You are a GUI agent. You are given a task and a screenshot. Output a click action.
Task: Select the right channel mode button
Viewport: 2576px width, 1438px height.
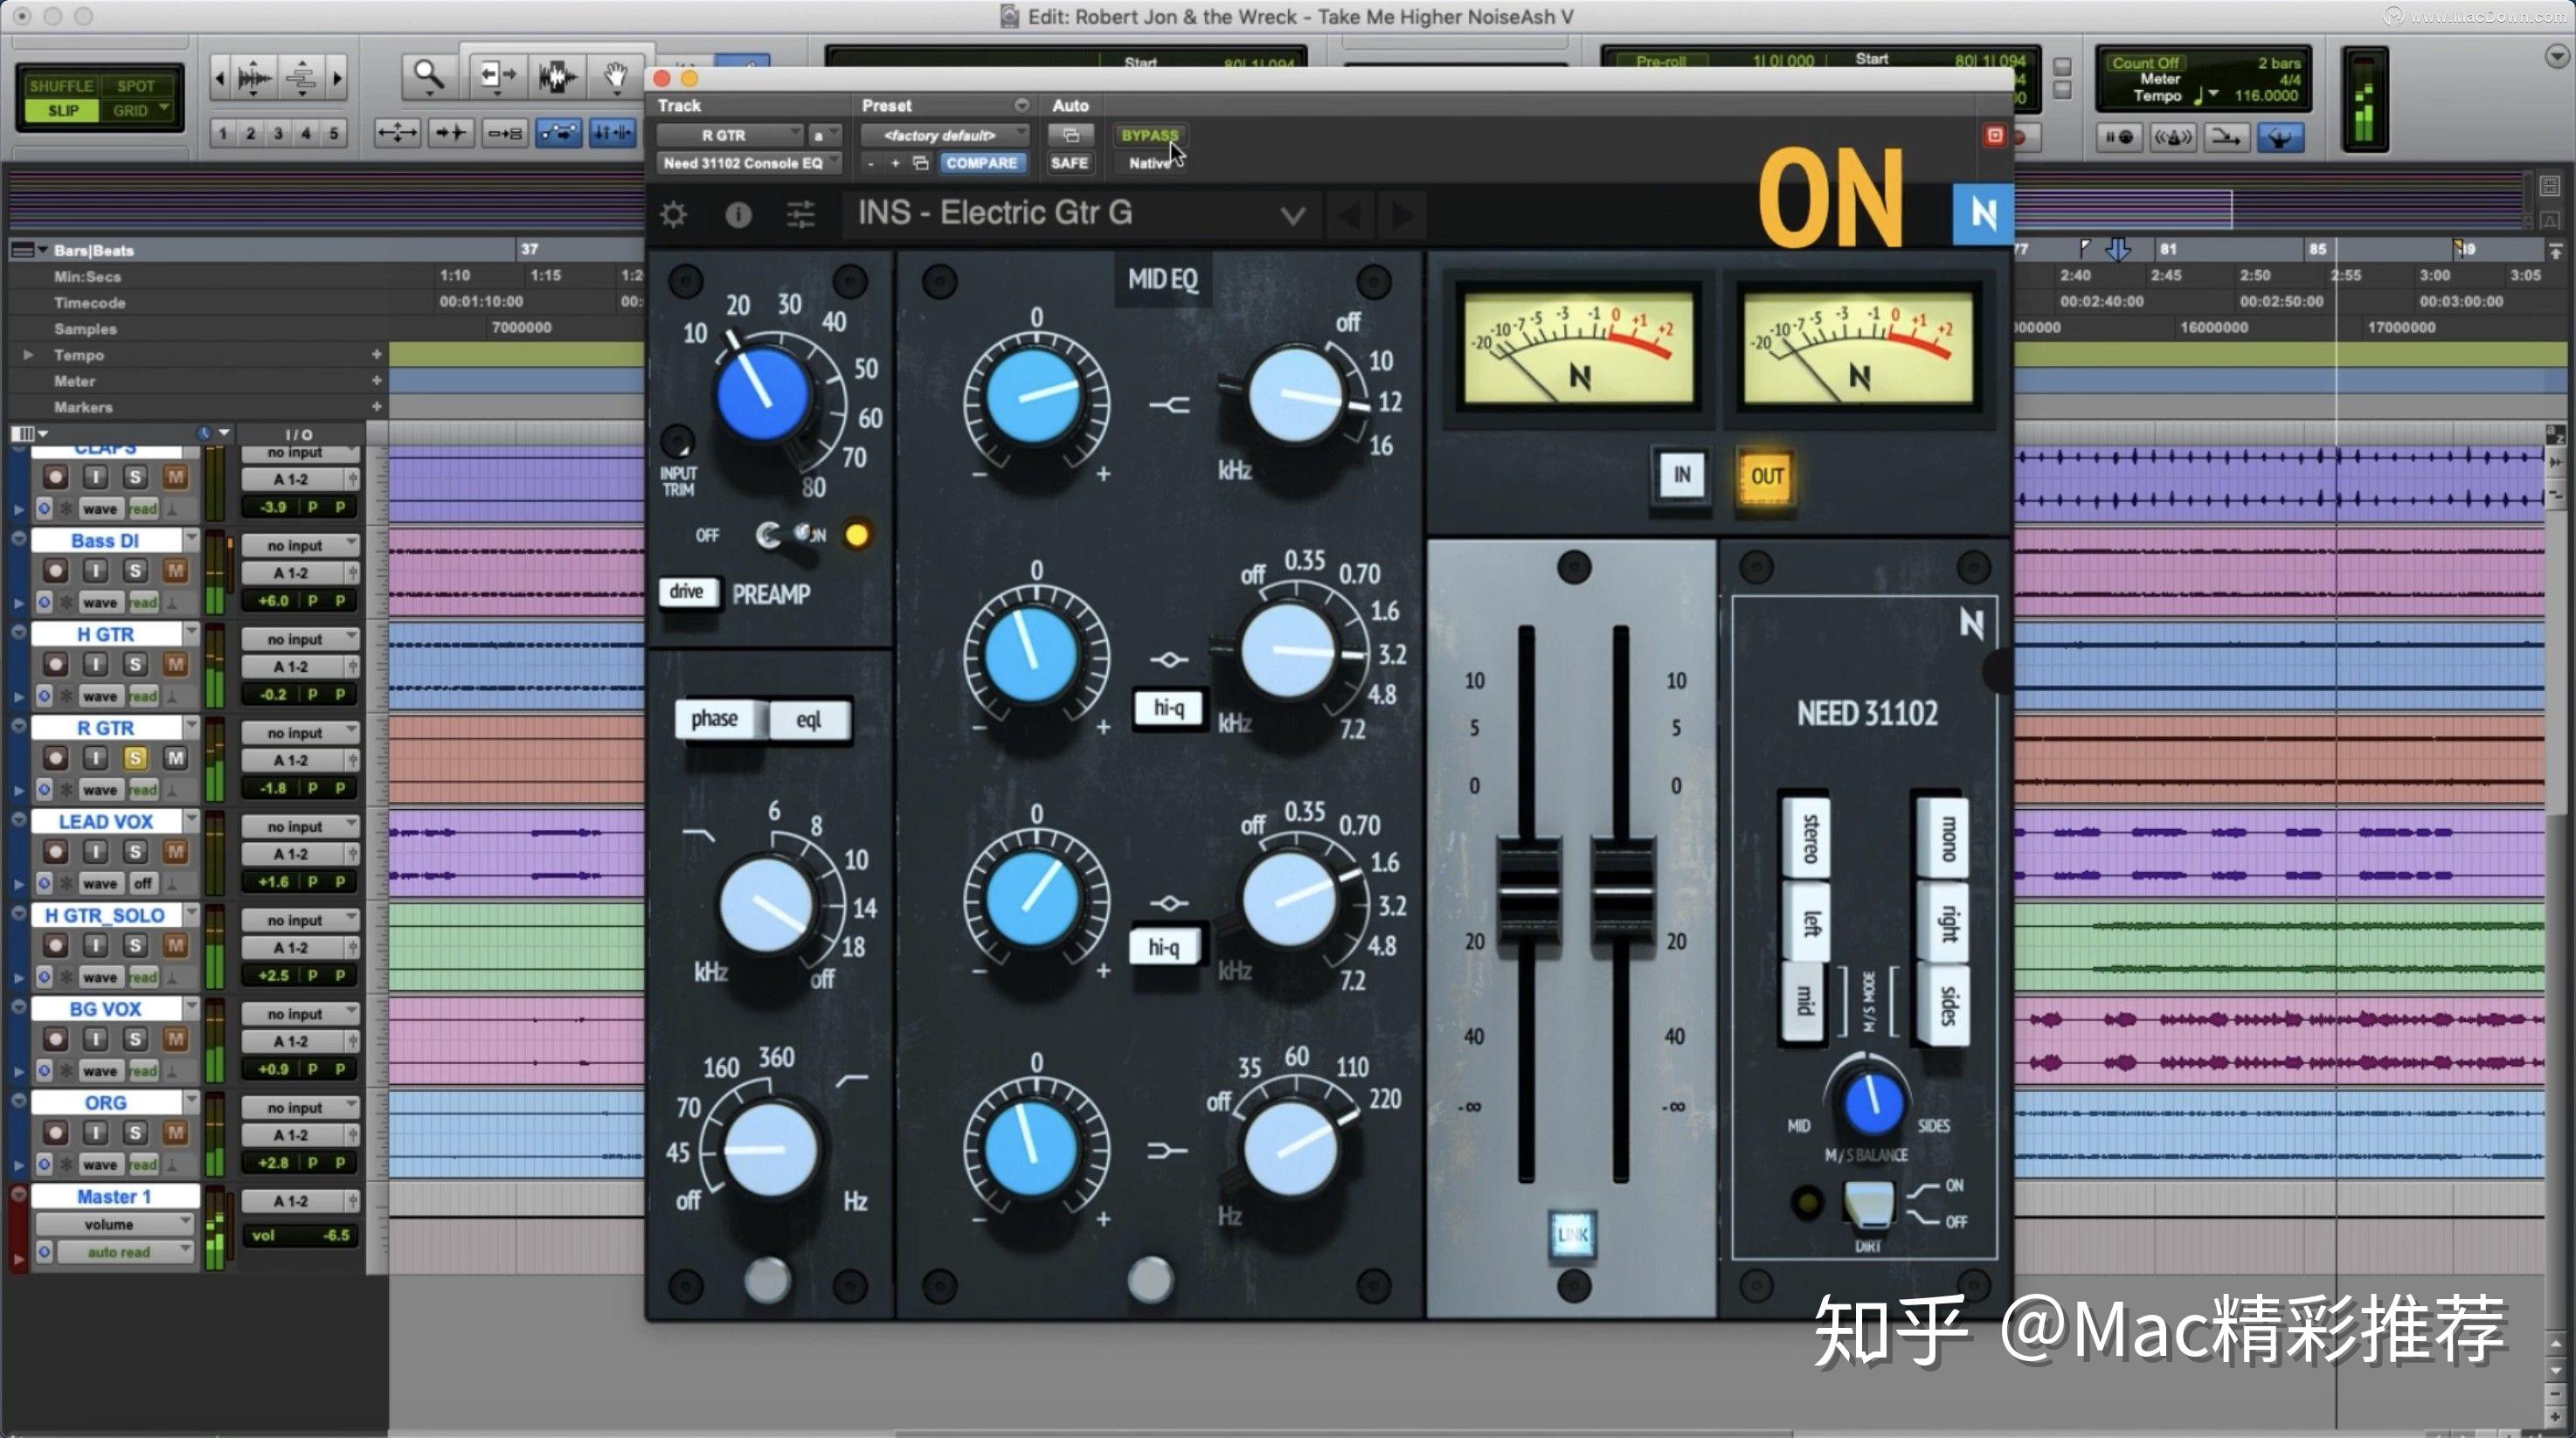(1945, 922)
